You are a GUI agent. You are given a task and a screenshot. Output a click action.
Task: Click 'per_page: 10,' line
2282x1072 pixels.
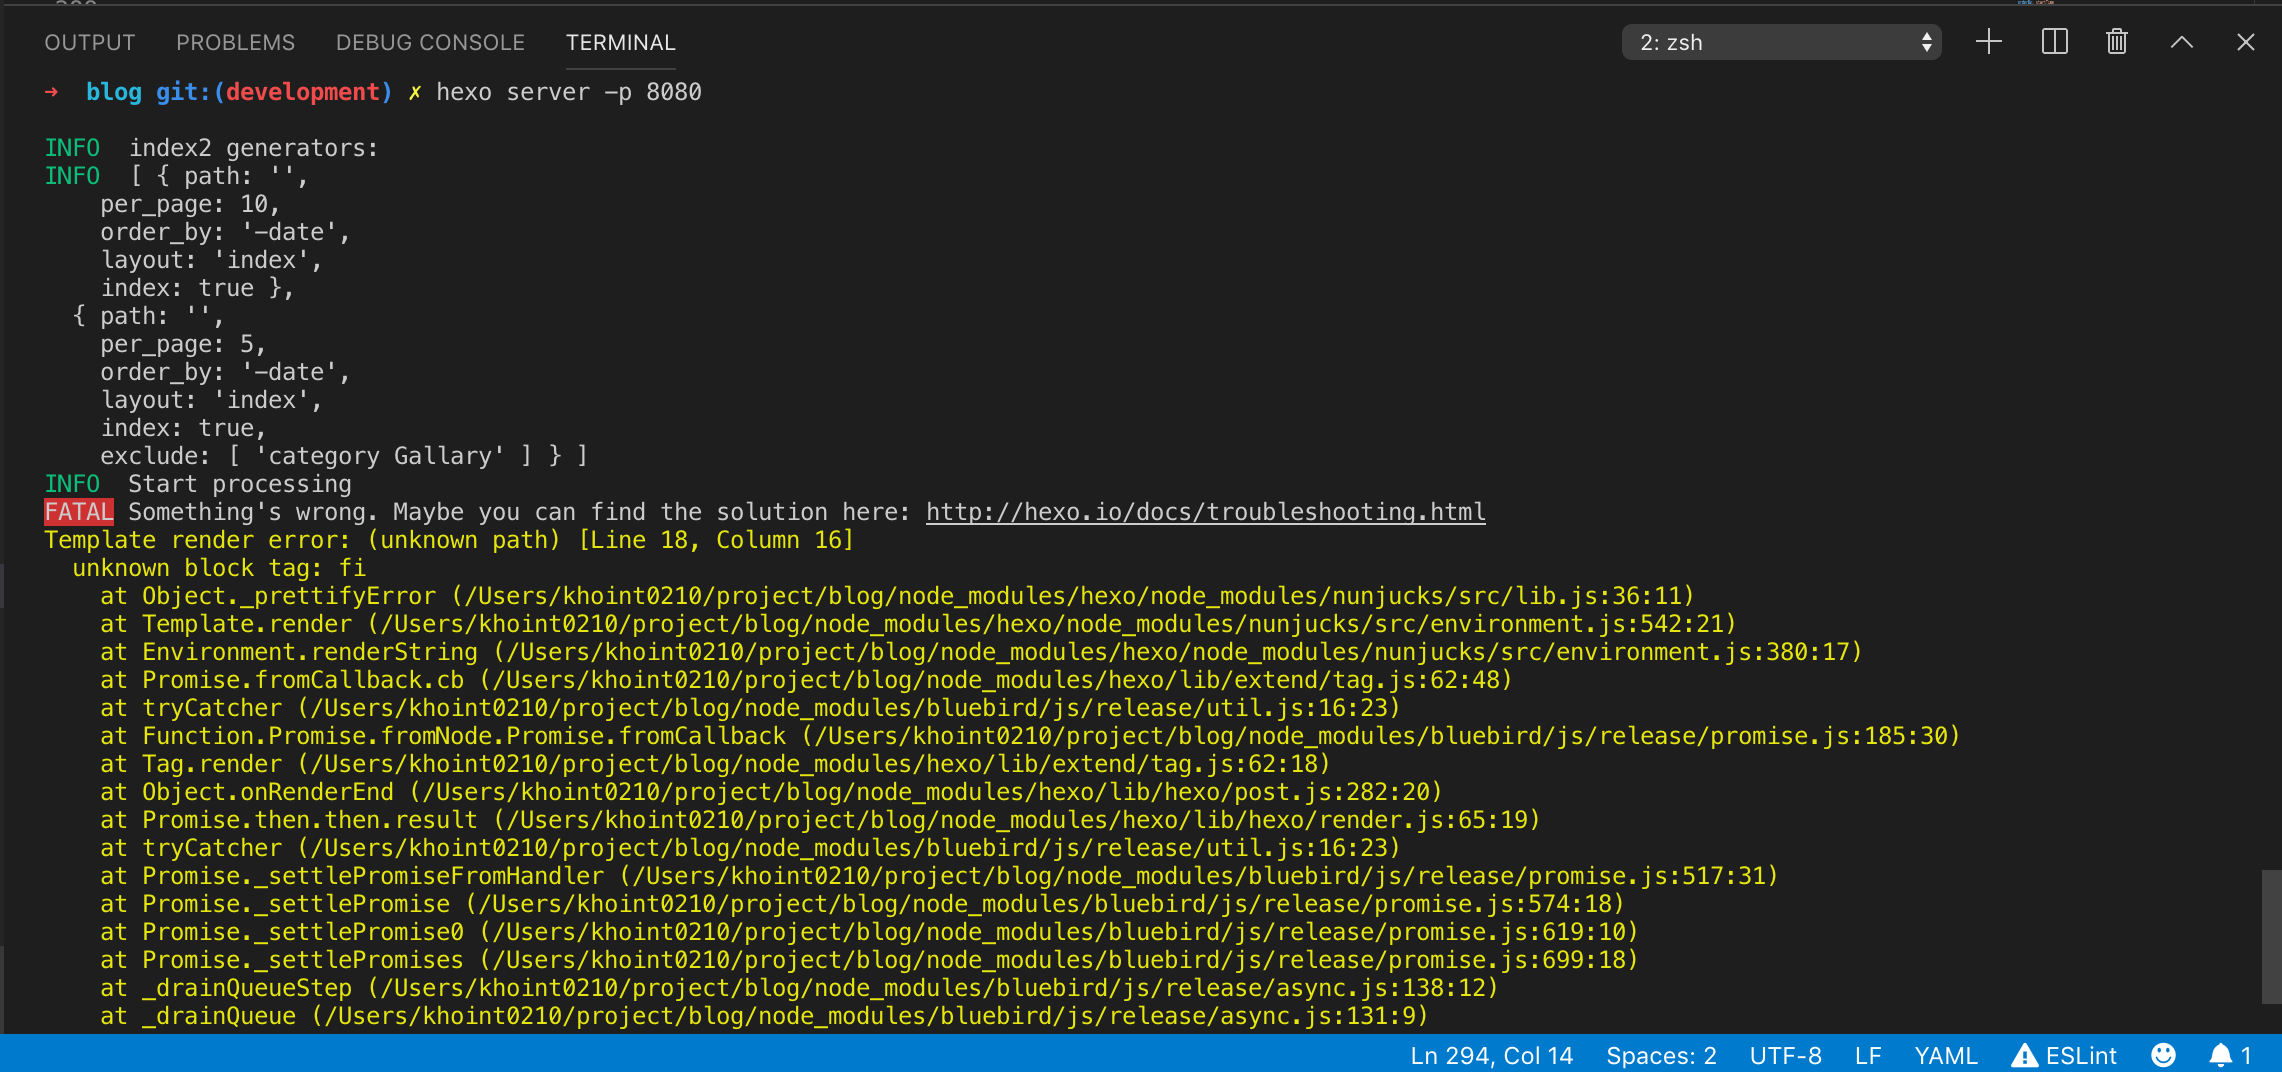190,204
